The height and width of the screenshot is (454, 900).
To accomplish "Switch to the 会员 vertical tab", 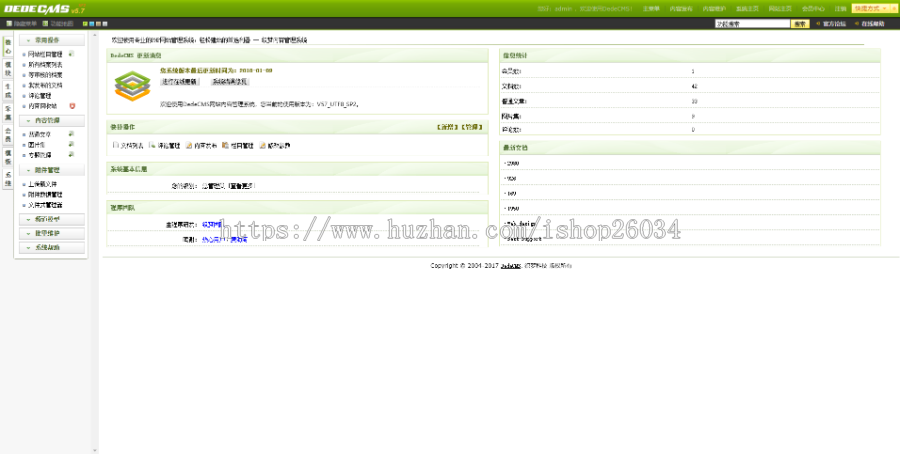I will click(8, 135).
